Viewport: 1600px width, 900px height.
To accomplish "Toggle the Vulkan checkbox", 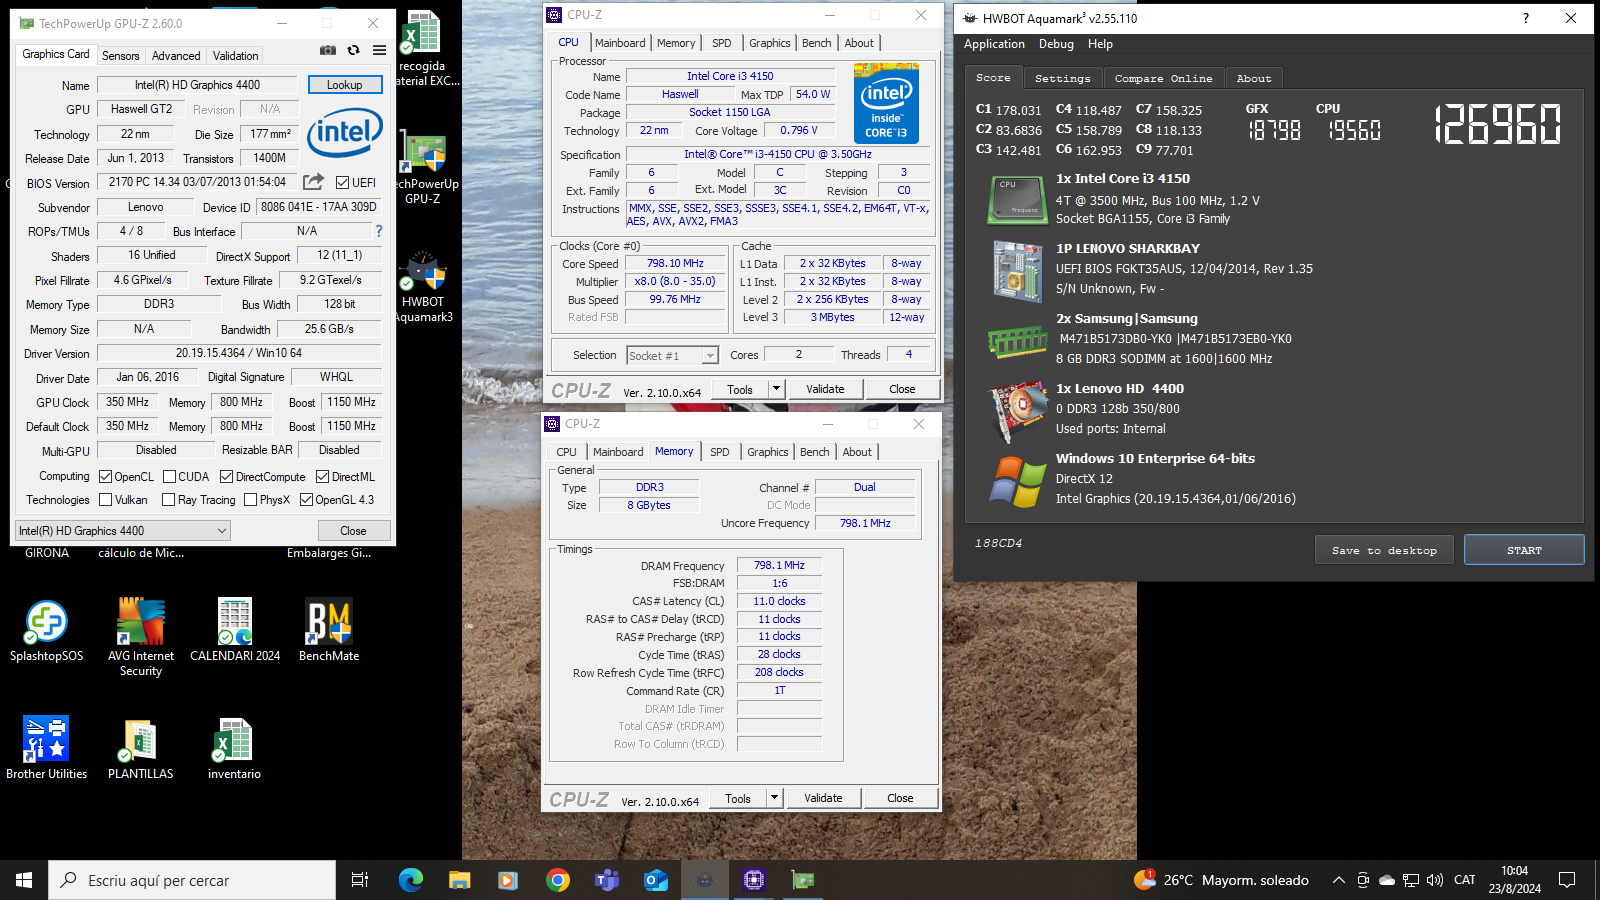I will 106,500.
